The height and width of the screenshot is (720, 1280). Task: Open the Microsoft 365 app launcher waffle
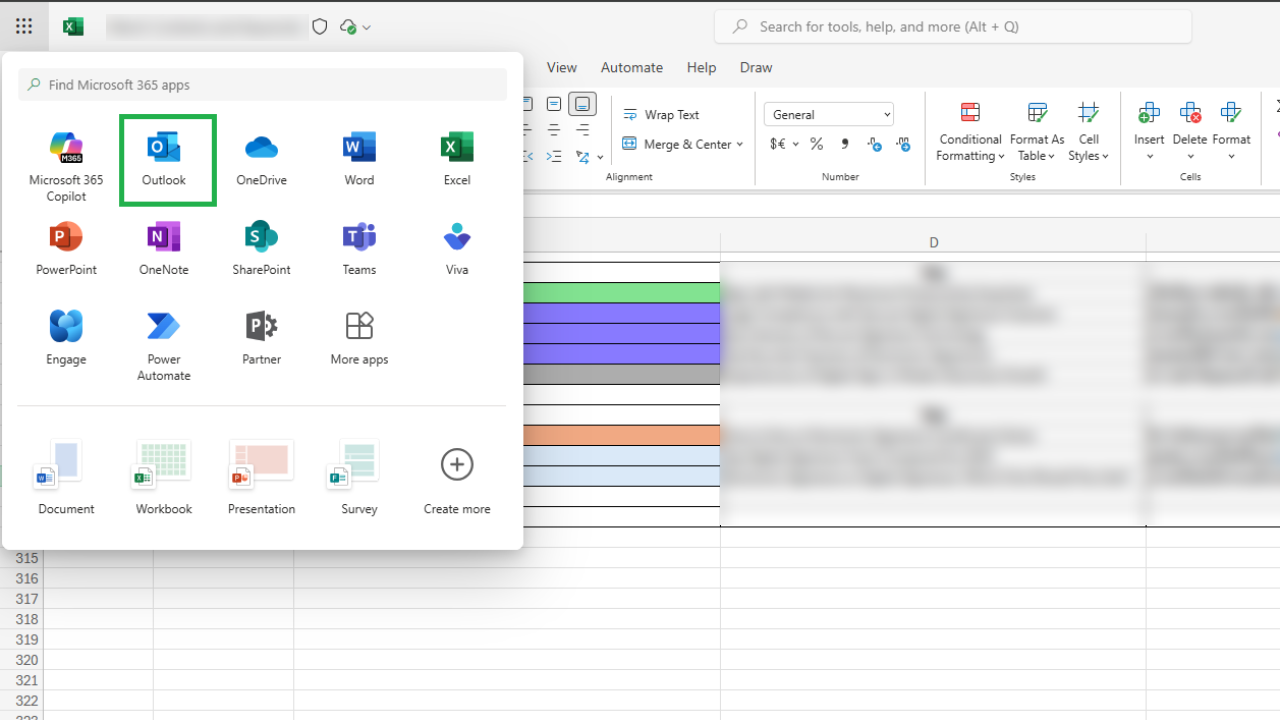24,27
